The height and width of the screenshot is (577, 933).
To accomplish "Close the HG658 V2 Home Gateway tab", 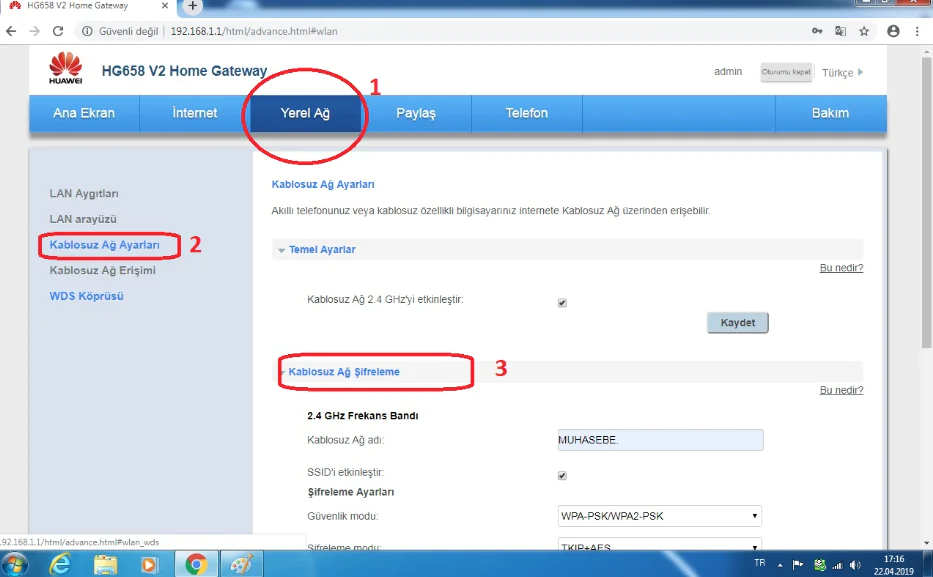I will click(x=165, y=5).
